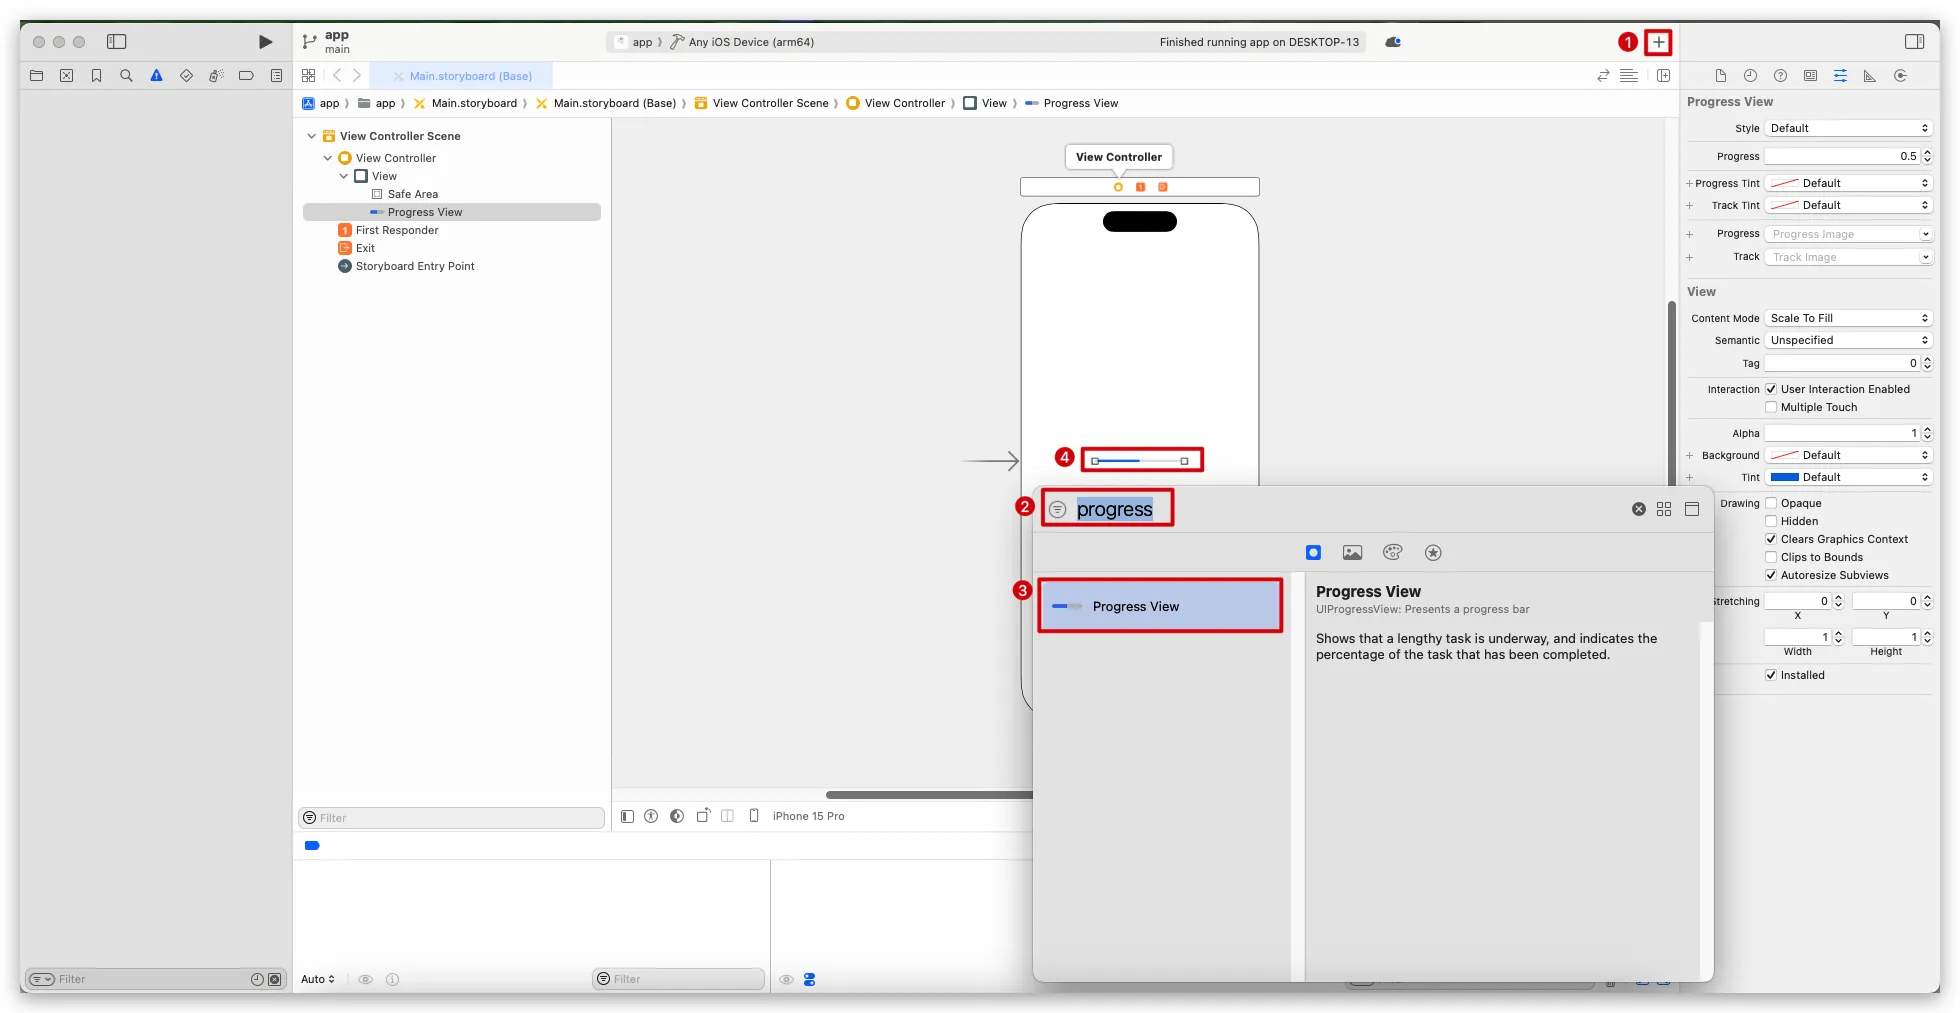Open the Size inspector ruler icon

[x=1870, y=76]
